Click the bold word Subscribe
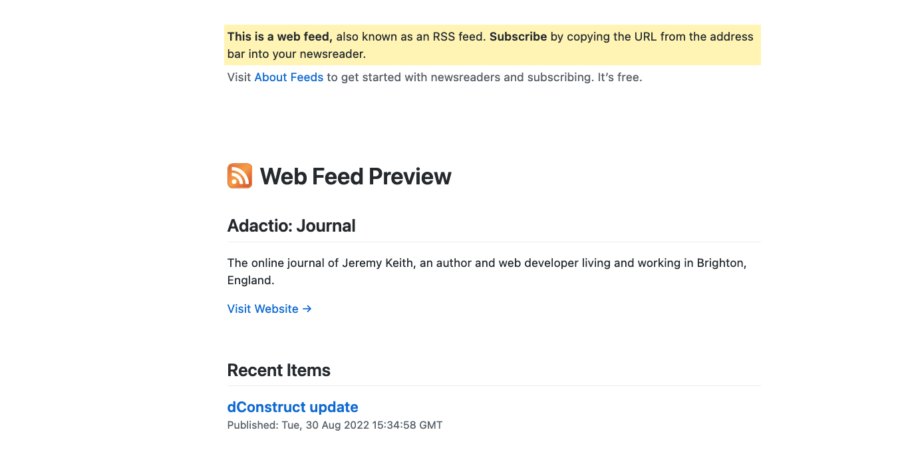The width and height of the screenshot is (900, 456). pyautogui.click(x=518, y=37)
